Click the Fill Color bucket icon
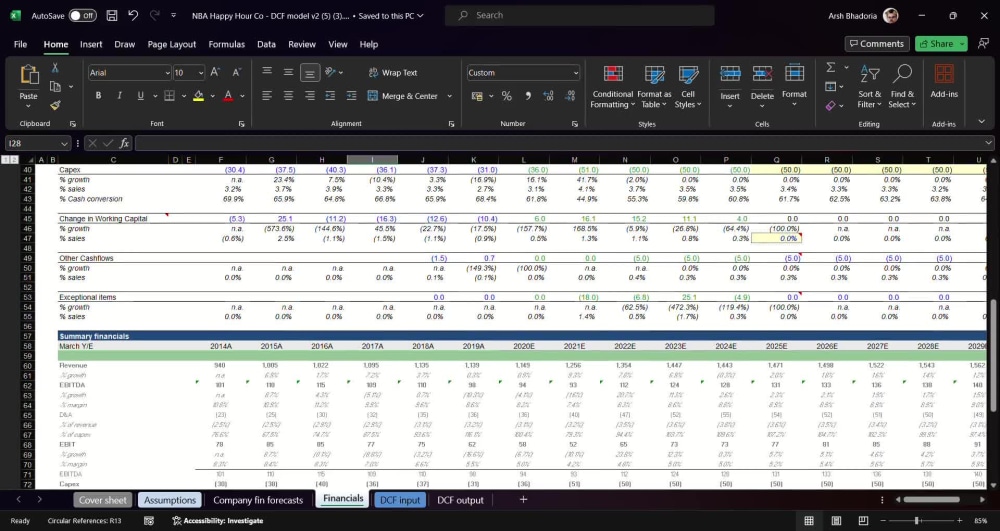Screen dimensions: 1000x531 198,96
